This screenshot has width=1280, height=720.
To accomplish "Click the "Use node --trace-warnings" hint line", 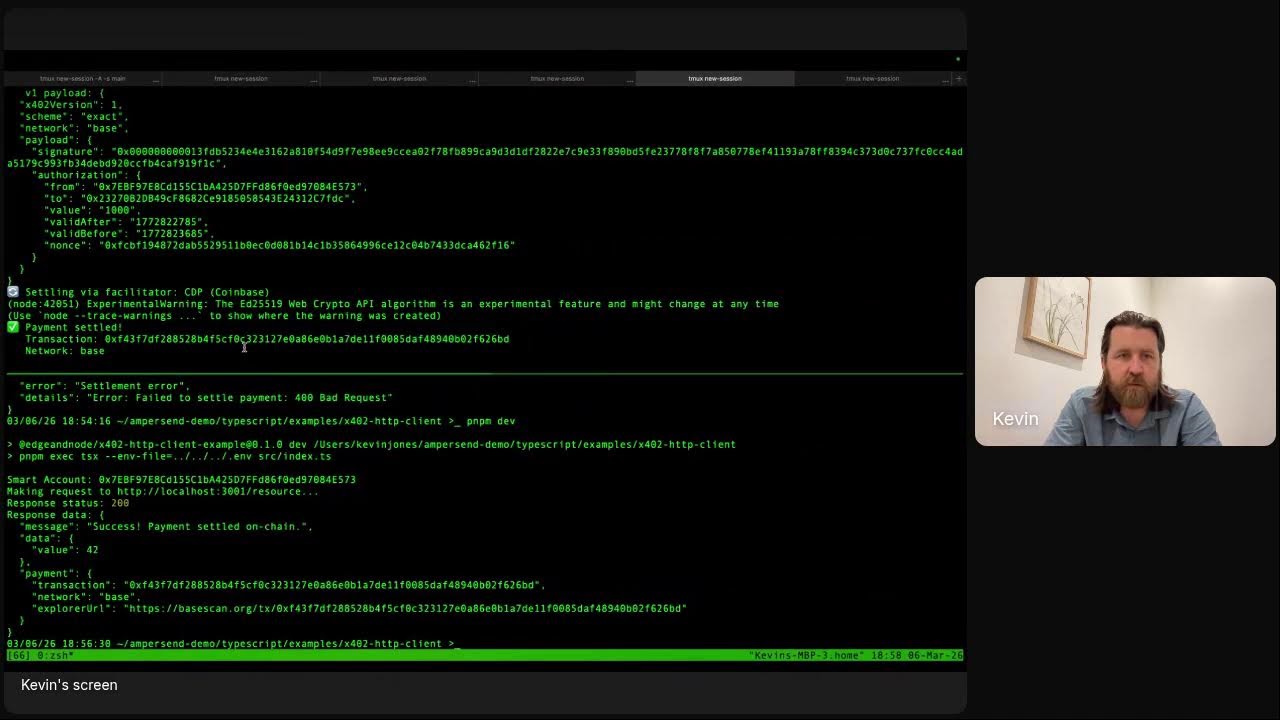I will click(x=224, y=316).
